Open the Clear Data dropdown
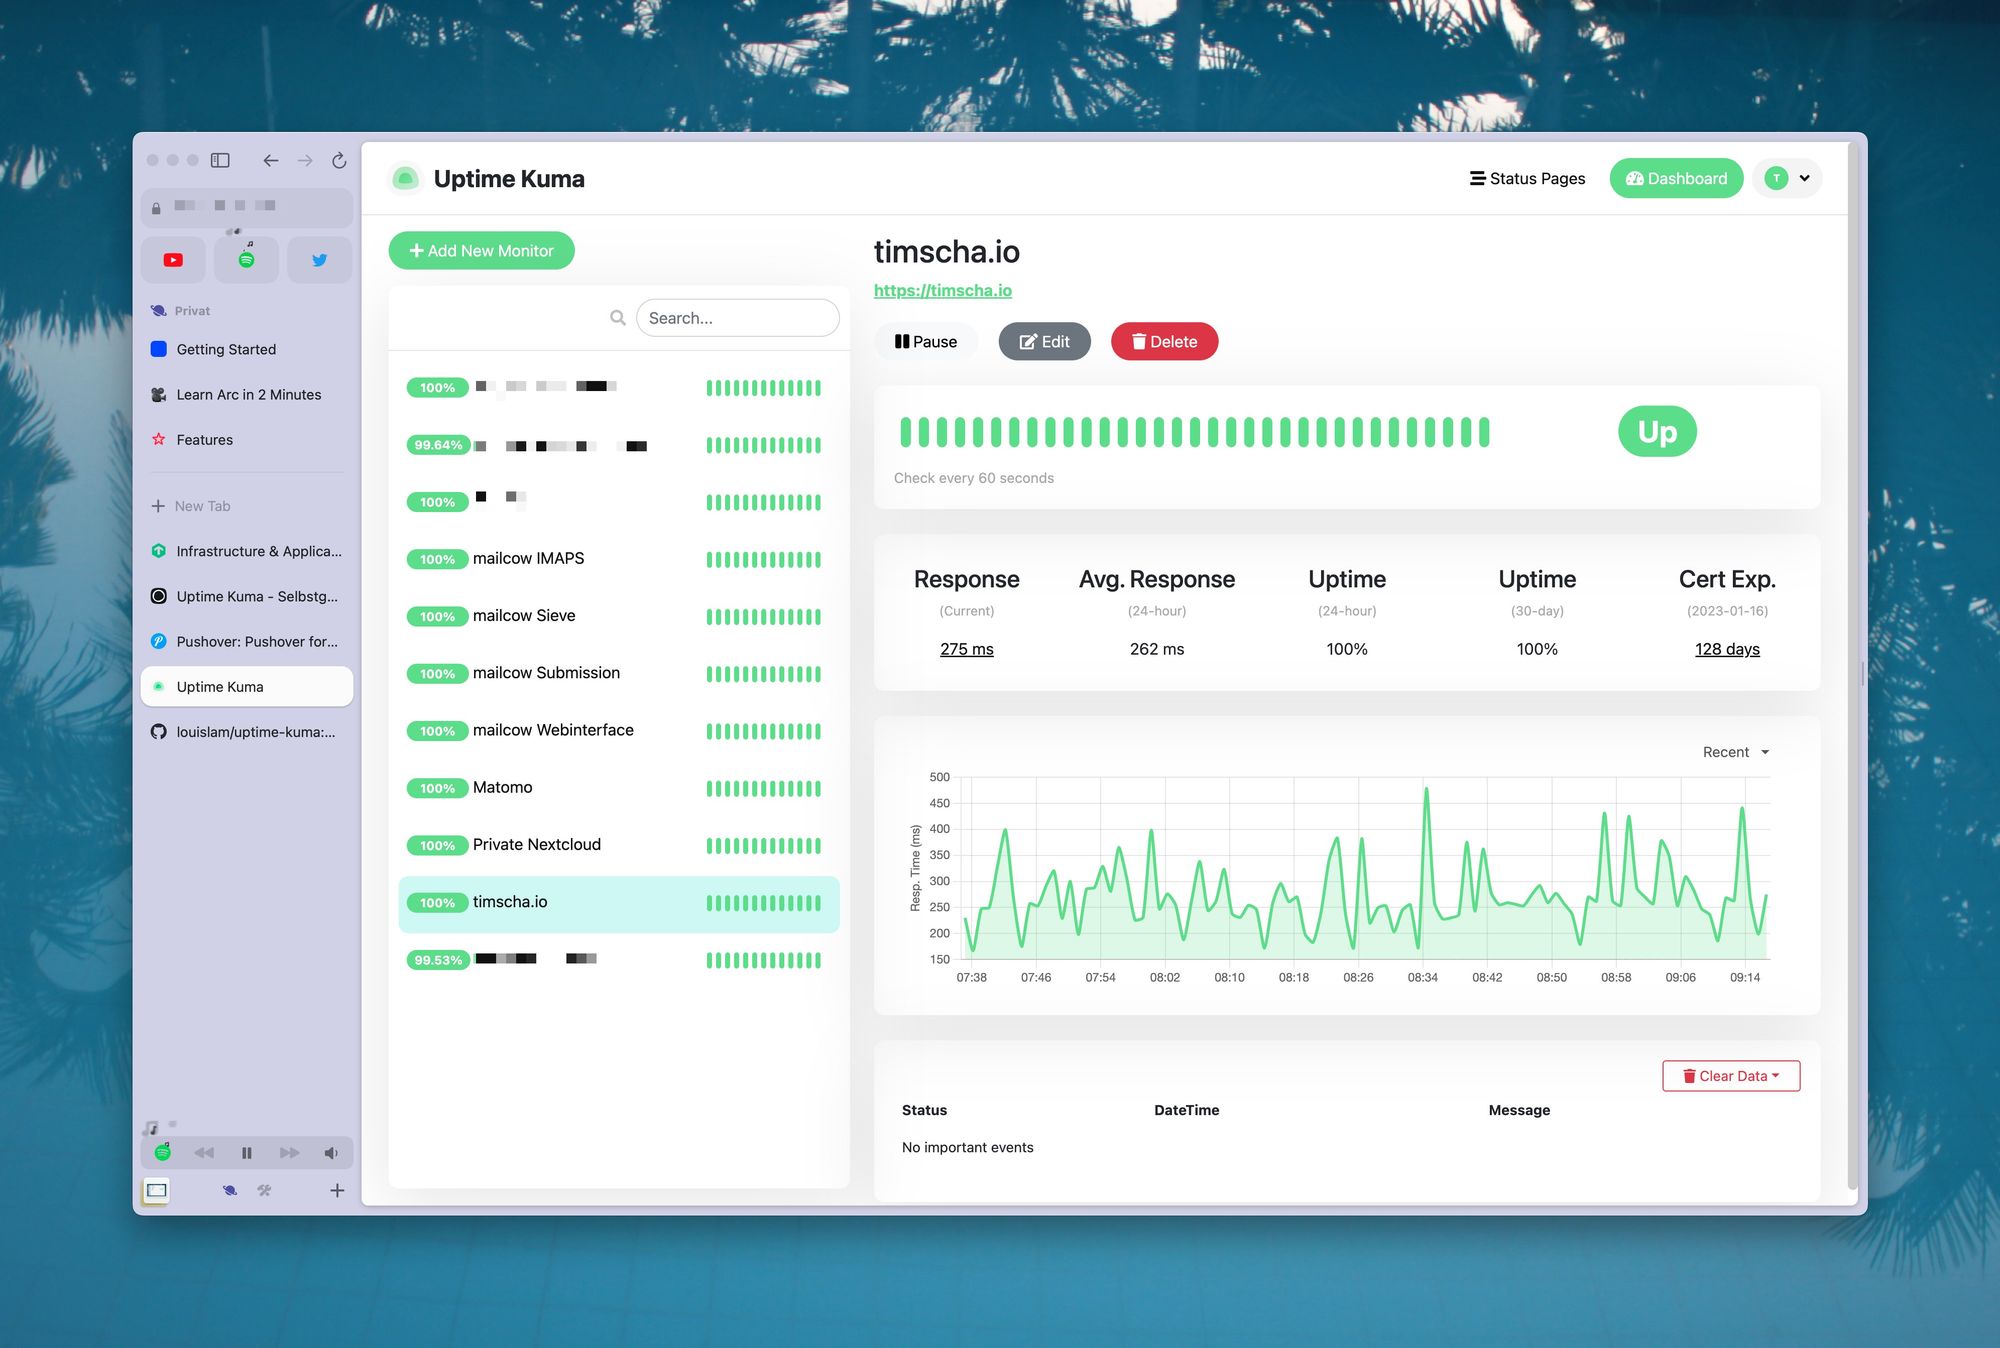 [1731, 1076]
